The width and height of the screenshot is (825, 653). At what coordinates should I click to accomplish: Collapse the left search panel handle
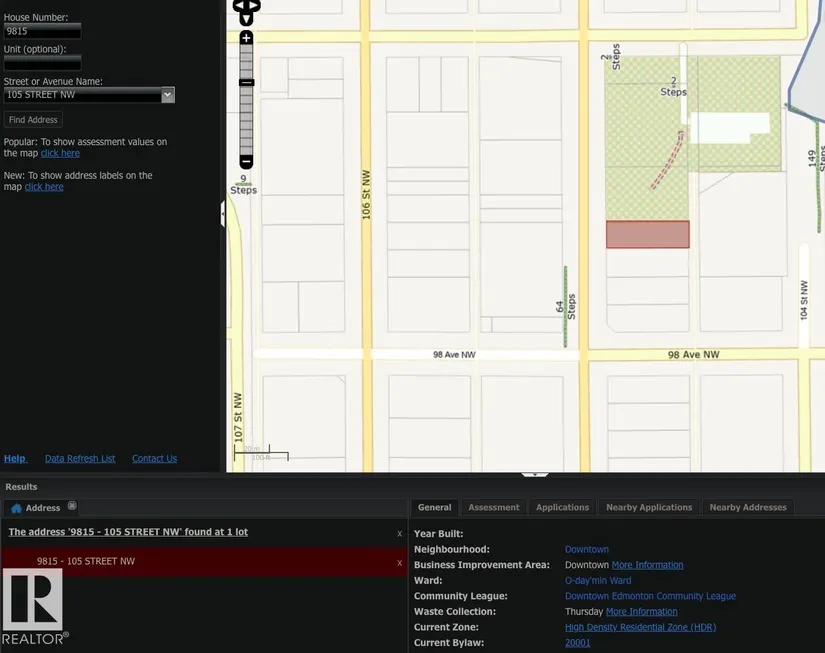[222, 214]
